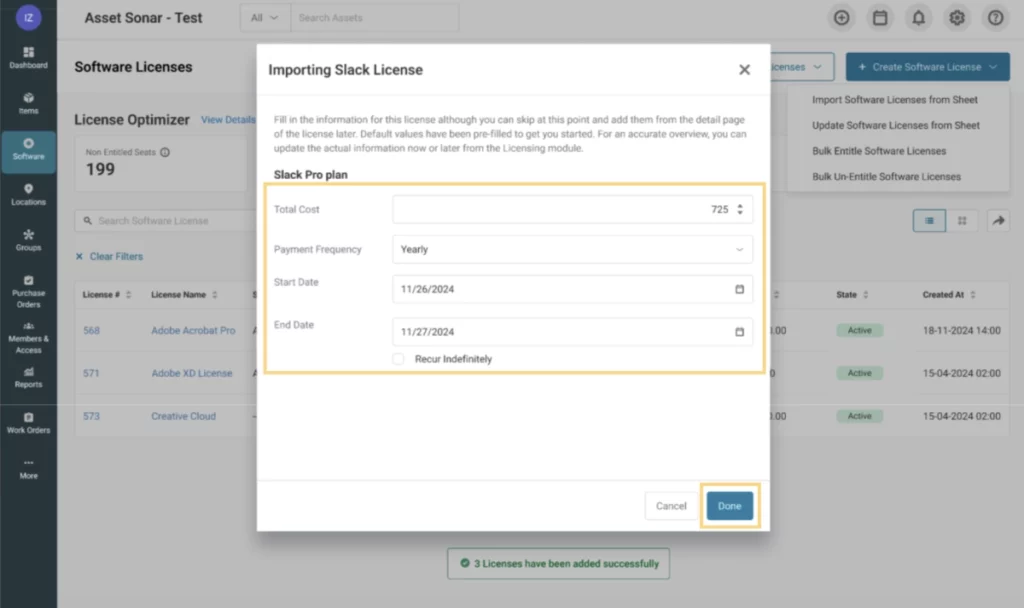Open the Adobe XD License link

(191, 373)
